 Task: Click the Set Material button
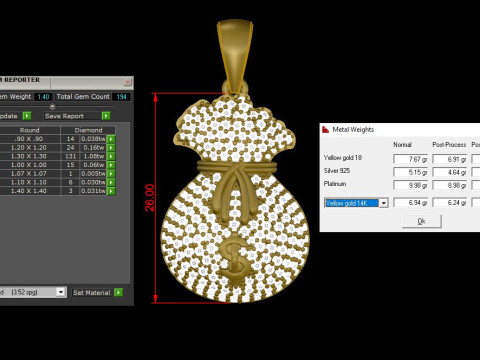point(92,293)
